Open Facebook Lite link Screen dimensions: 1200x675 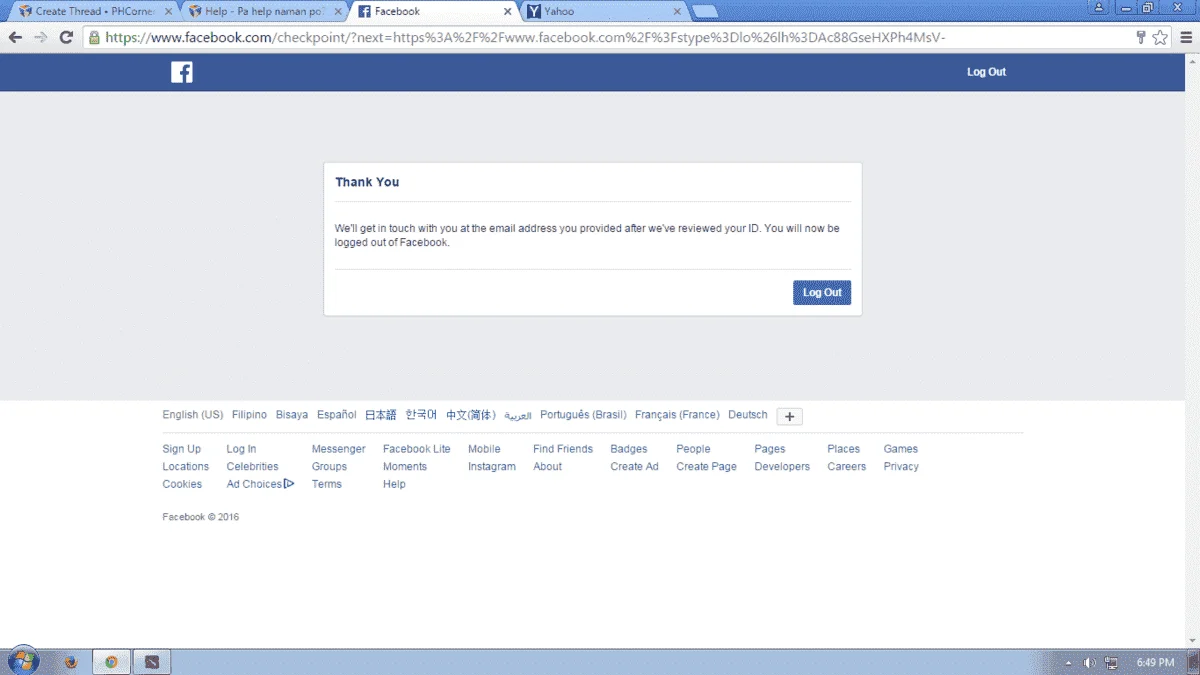[x=417, y=449]
